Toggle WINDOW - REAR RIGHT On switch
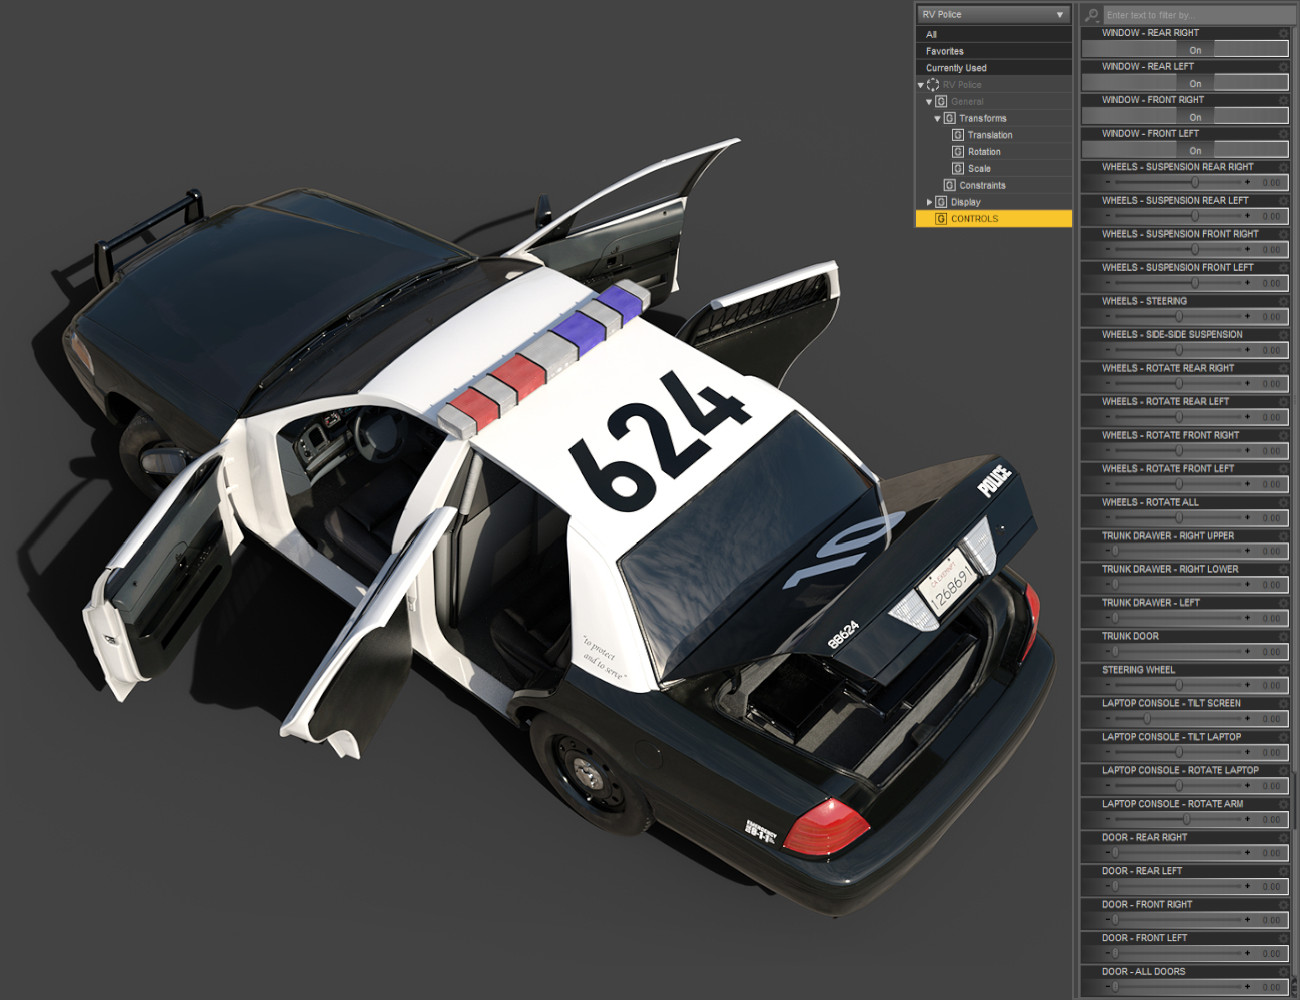Viewport: 1300px width, 1000px height. [1185, 50]
